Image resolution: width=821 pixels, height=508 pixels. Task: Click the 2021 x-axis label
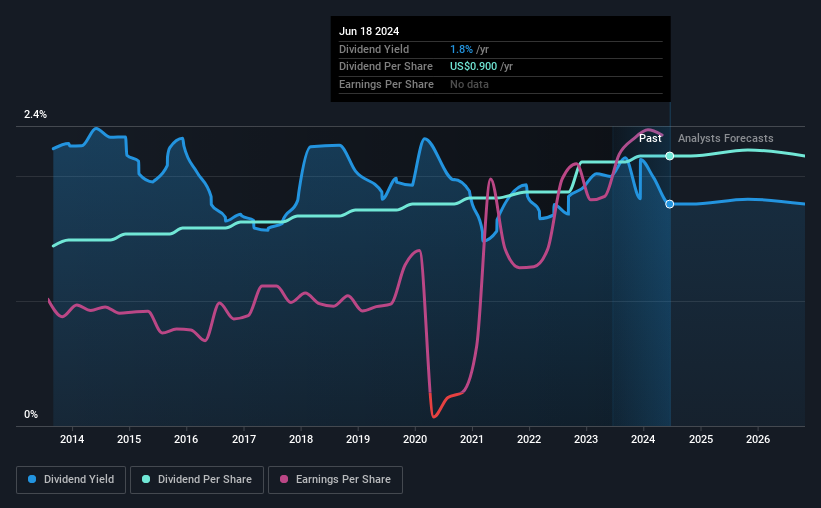point(472,439)
